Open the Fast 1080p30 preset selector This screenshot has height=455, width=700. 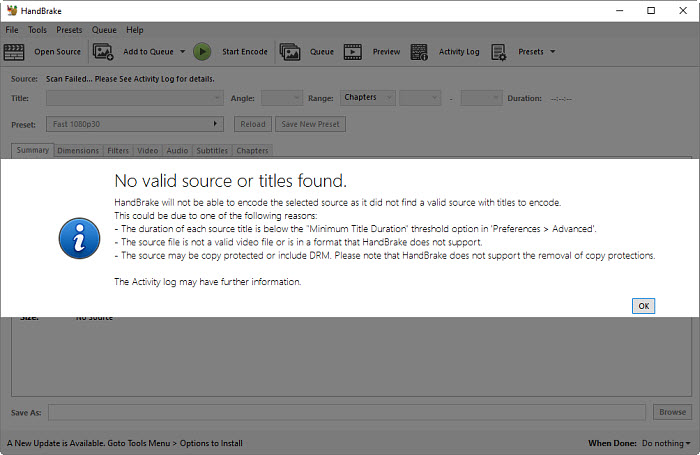point(135,124)
